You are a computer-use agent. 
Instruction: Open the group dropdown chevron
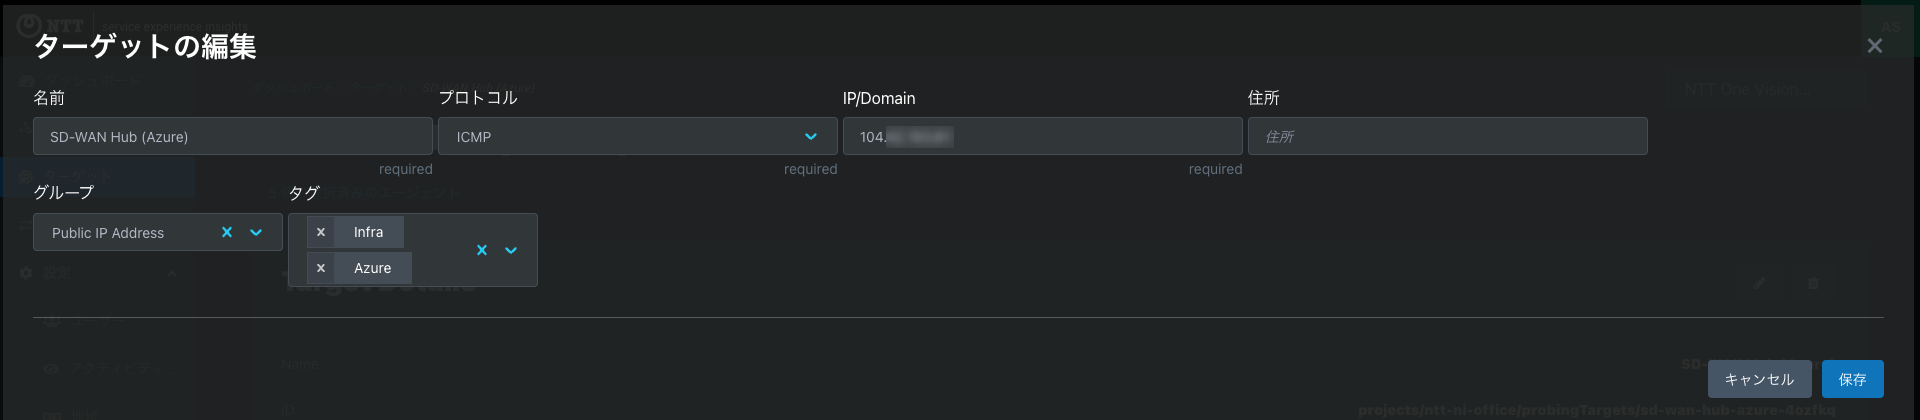click(x=256, y=232)
